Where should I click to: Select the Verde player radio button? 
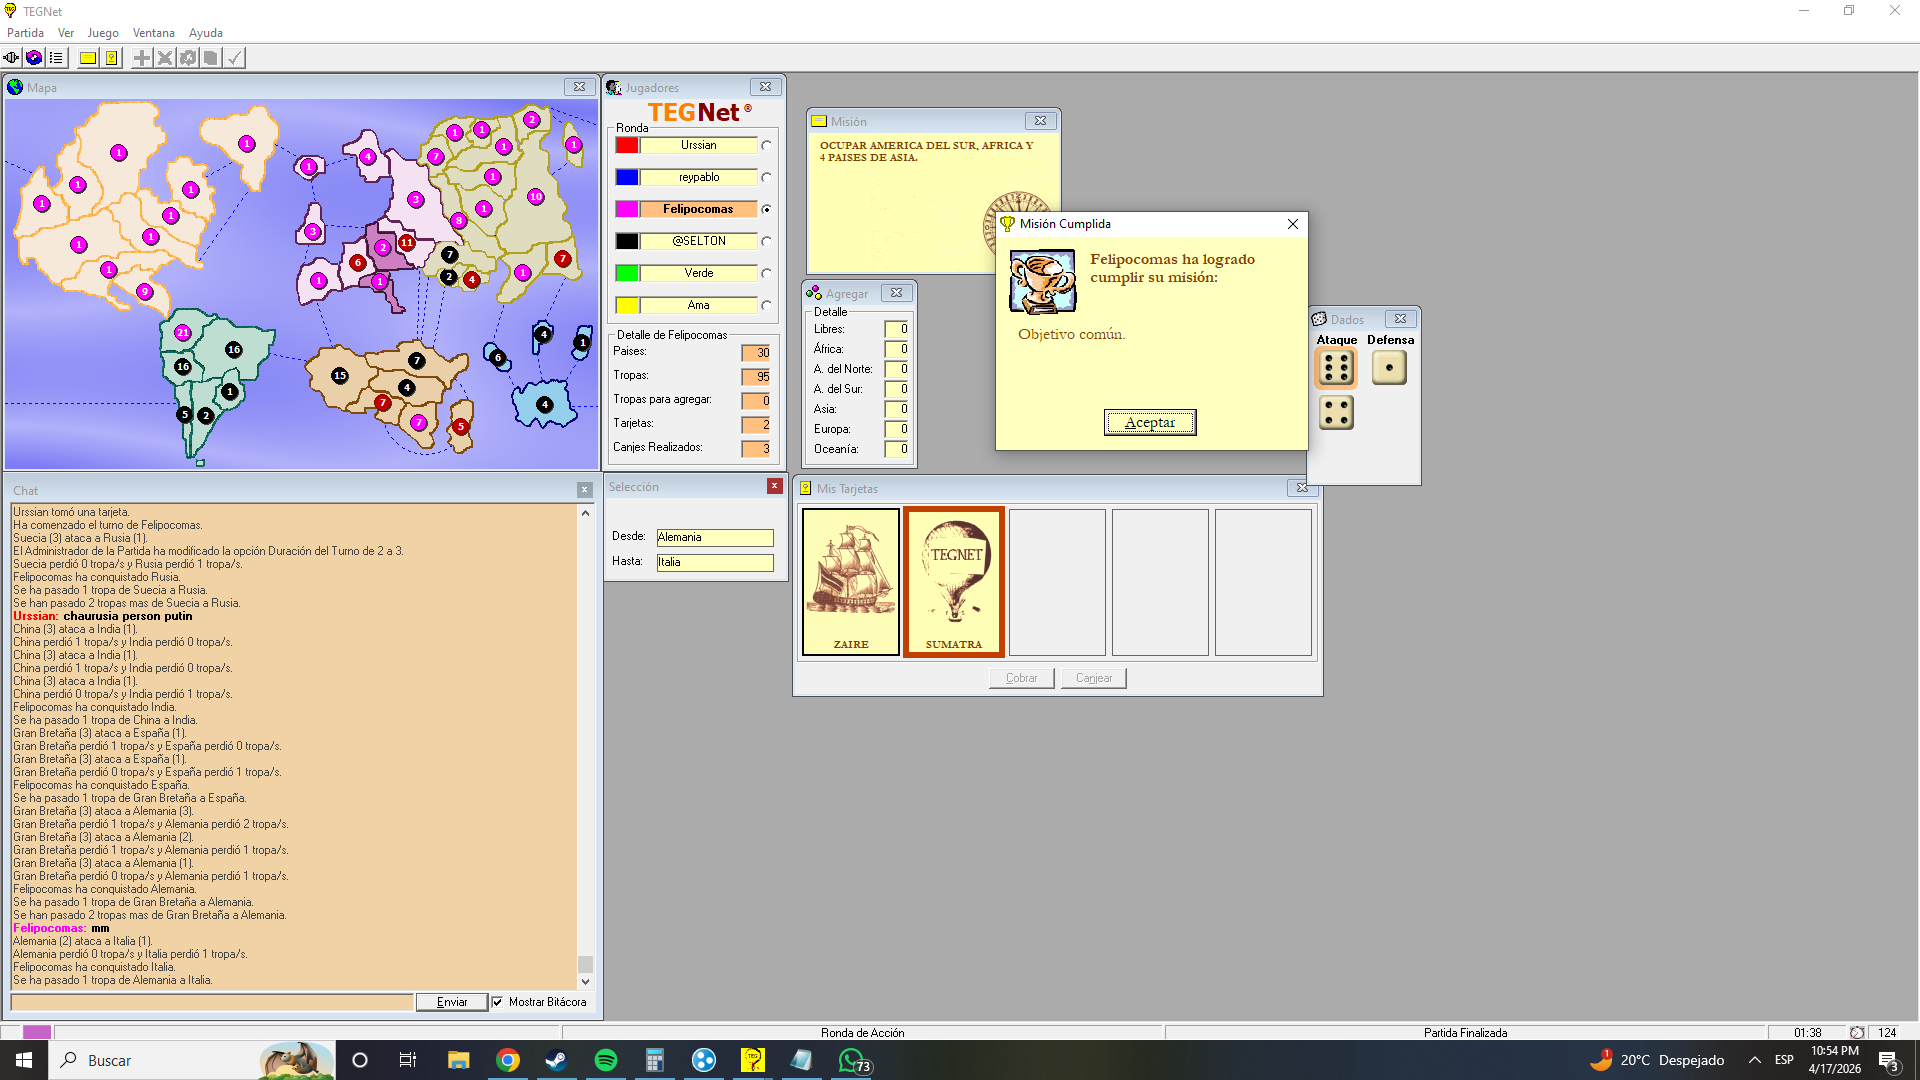point(766,274)
